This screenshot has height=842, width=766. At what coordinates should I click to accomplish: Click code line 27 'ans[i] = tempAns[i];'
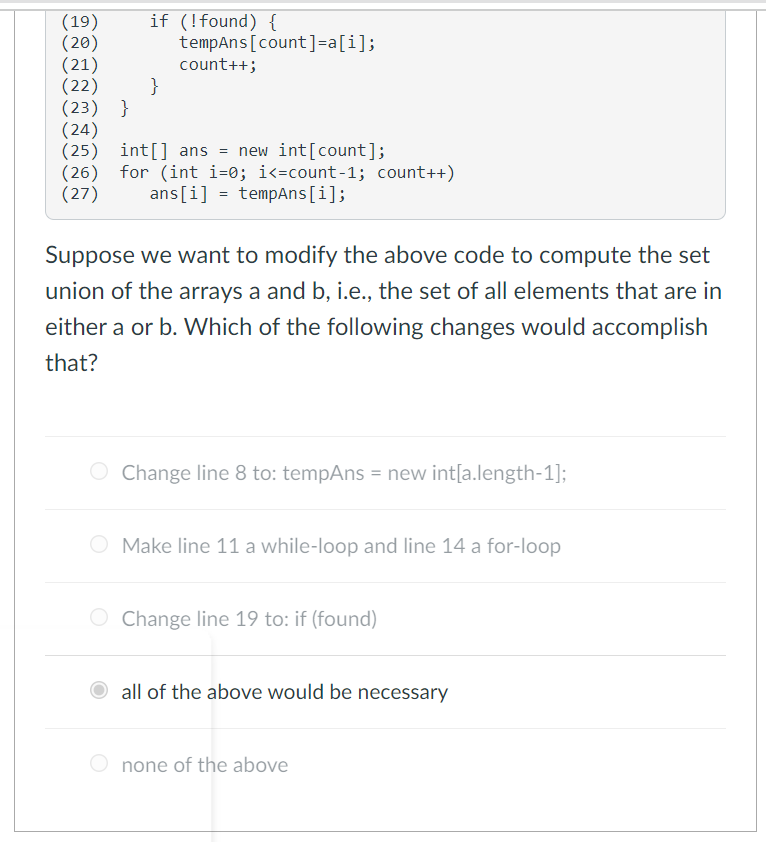(248, 193)
